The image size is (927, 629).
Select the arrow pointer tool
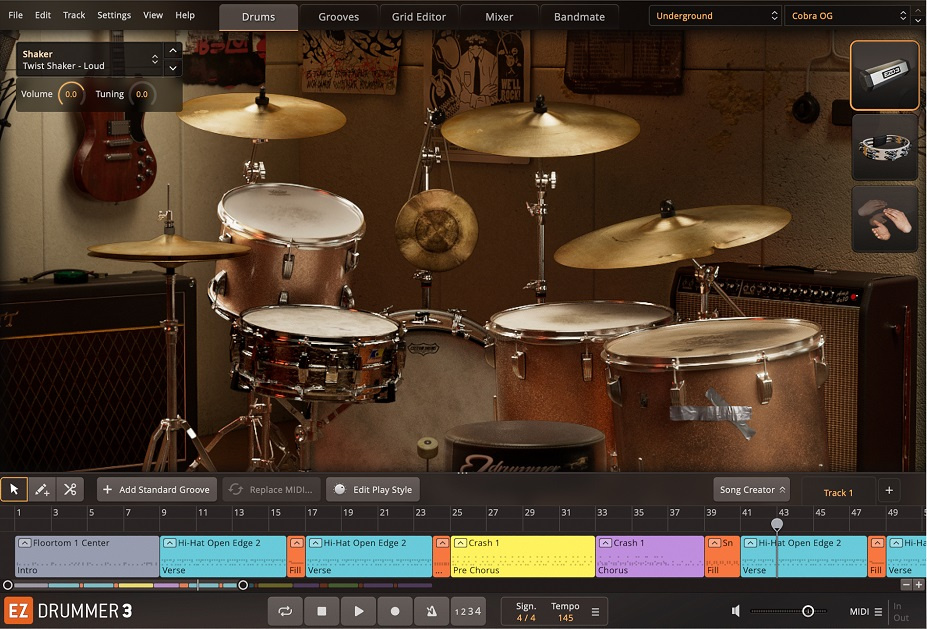pos(13,489)
